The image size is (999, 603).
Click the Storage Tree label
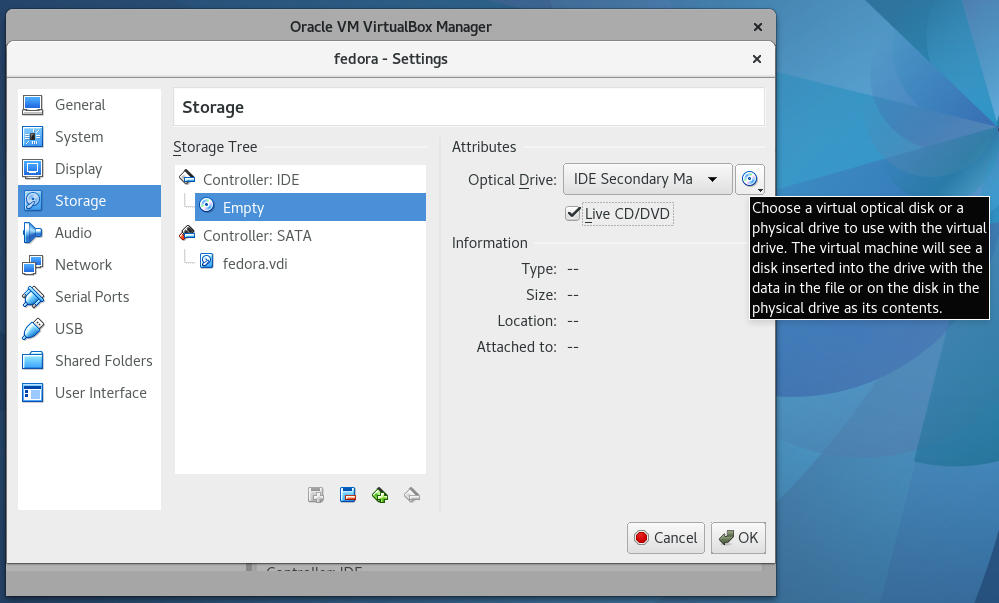(x=215, y=147)
